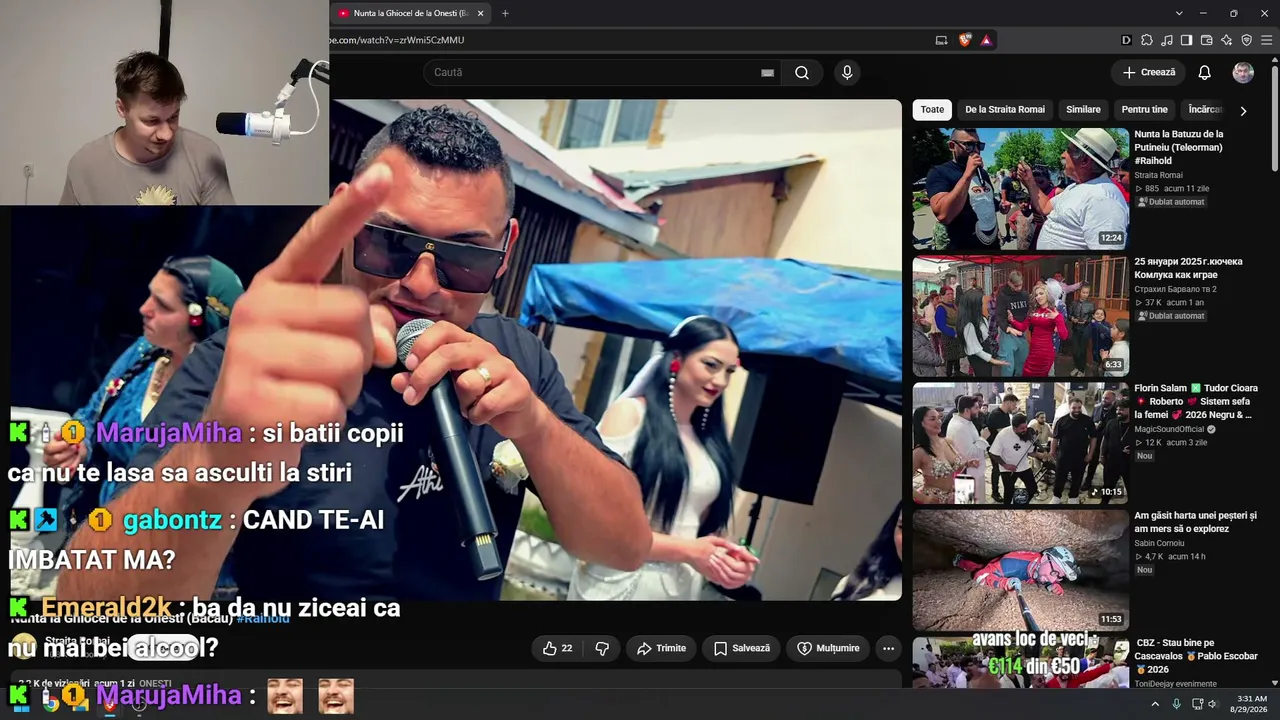The width and height of the screenshot is (1280, 720).
Task: Select the 'Încărcate' filter chip
Action: 1205,110
